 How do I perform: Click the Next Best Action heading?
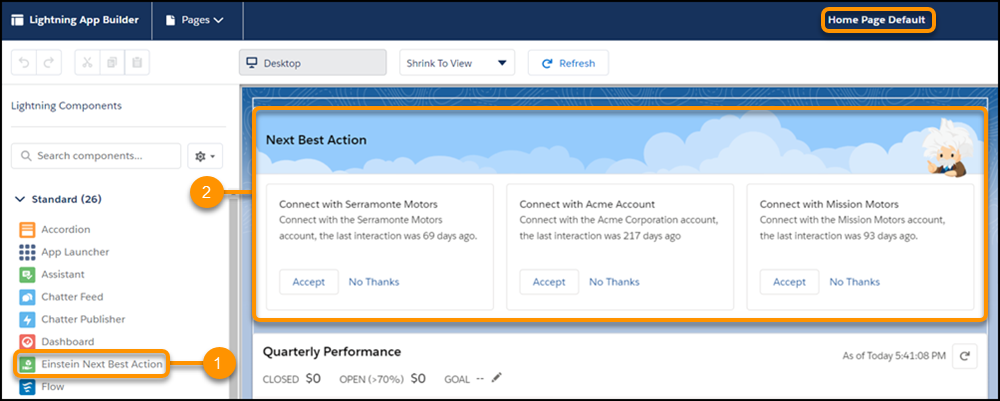pos(316,140)
